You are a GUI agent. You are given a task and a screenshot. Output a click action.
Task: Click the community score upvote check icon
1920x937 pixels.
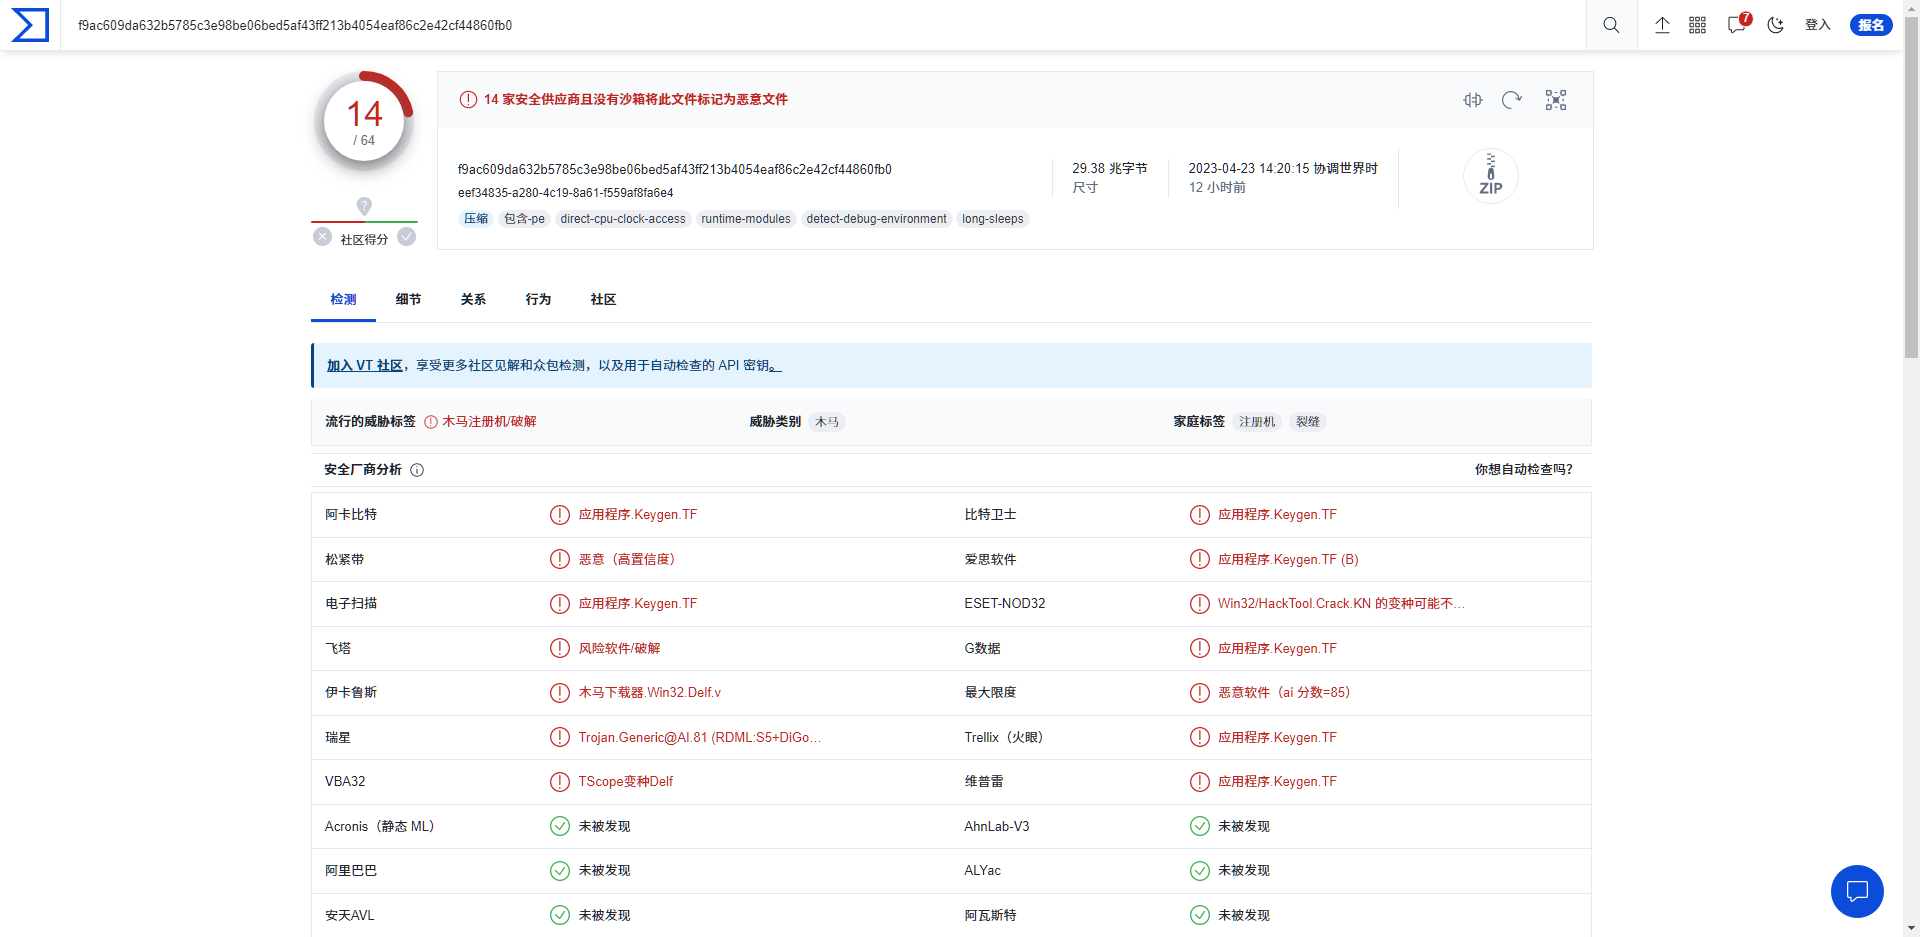407,237
